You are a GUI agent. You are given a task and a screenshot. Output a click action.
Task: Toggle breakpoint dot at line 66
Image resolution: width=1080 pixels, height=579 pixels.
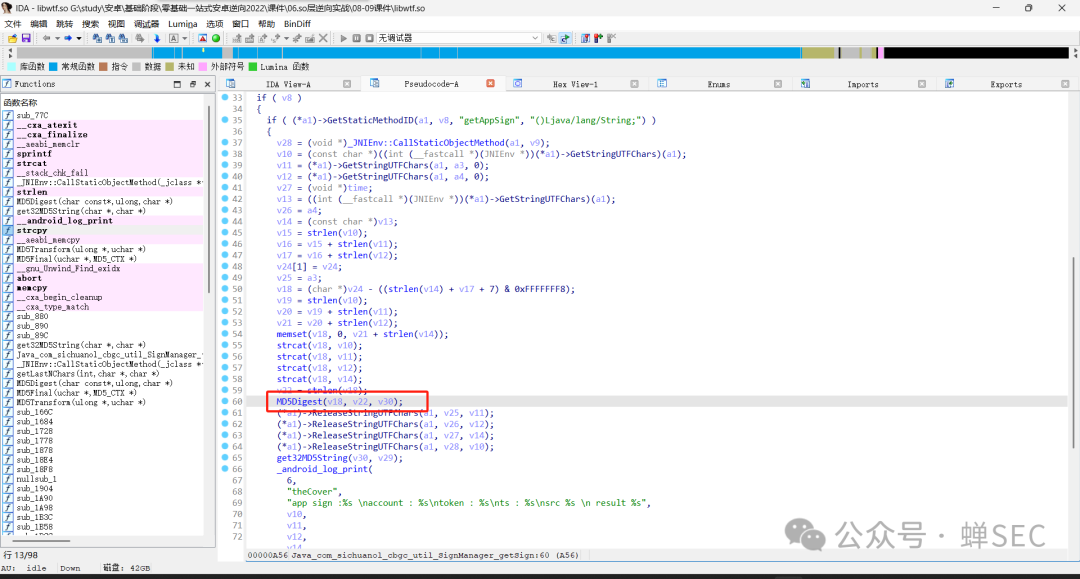(225, 469)
